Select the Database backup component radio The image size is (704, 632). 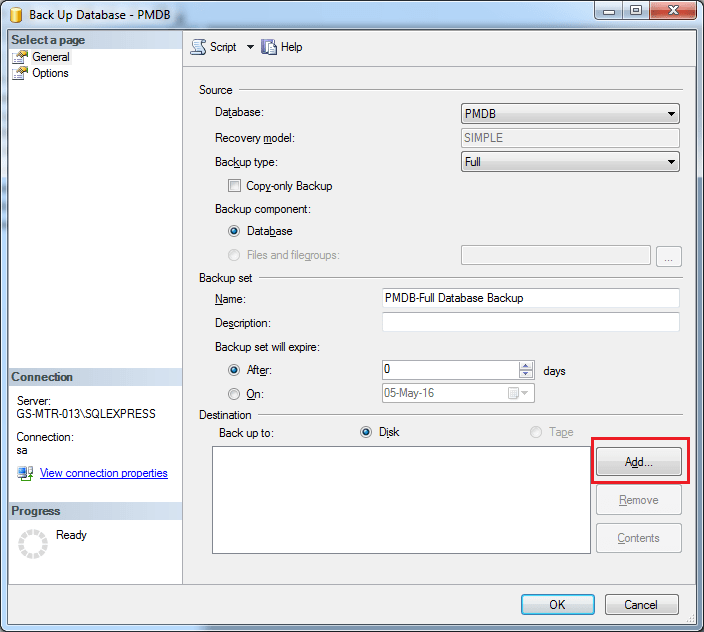click(235, 231)
